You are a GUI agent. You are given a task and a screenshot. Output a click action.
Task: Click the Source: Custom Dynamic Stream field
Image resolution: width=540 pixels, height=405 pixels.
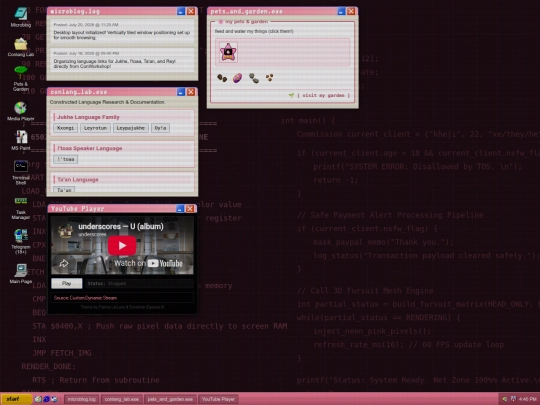[x=122, y=298]
